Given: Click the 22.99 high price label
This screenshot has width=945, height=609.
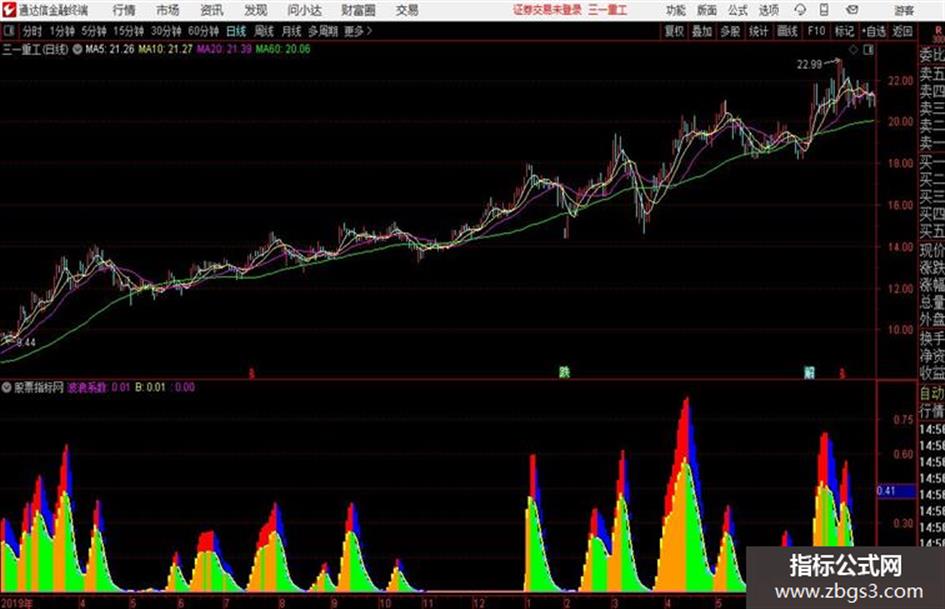Looking at the screenshot, I should [809, 65].
